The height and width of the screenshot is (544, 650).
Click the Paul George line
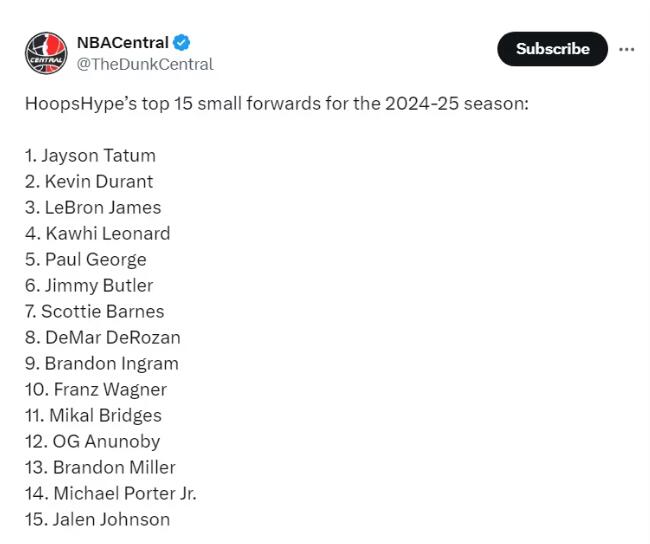[86, 260]
